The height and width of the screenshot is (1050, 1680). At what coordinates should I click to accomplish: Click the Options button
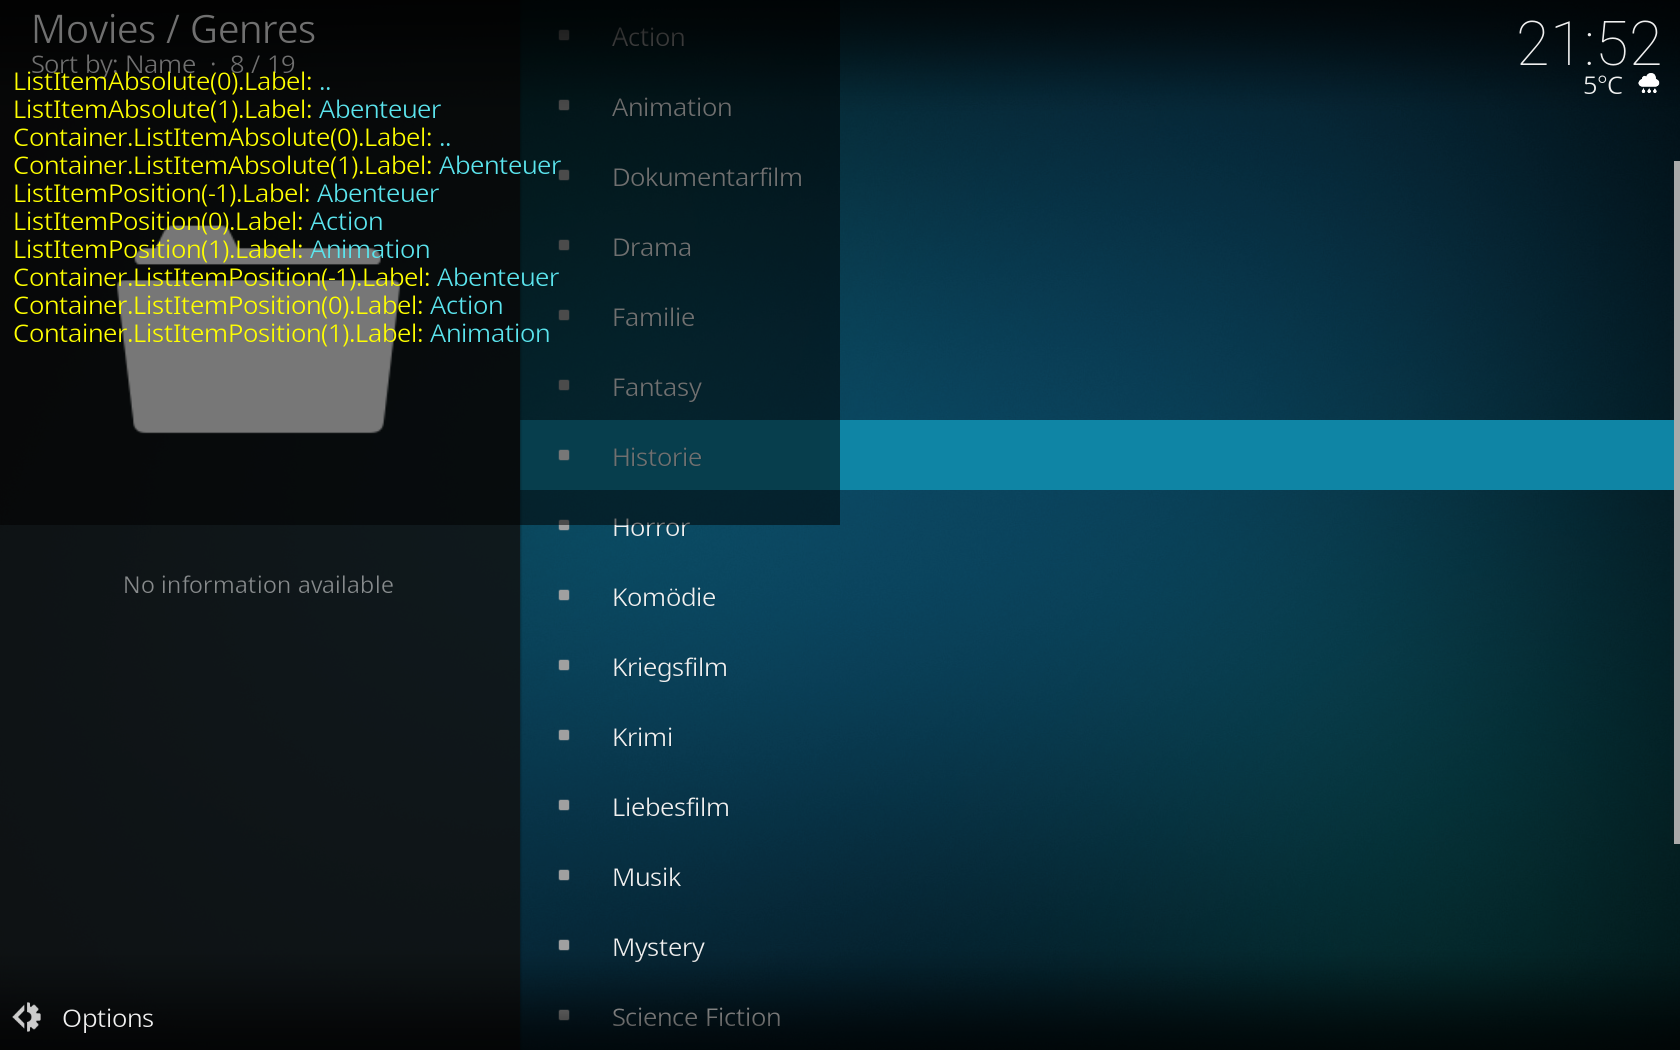point(108,1017)
